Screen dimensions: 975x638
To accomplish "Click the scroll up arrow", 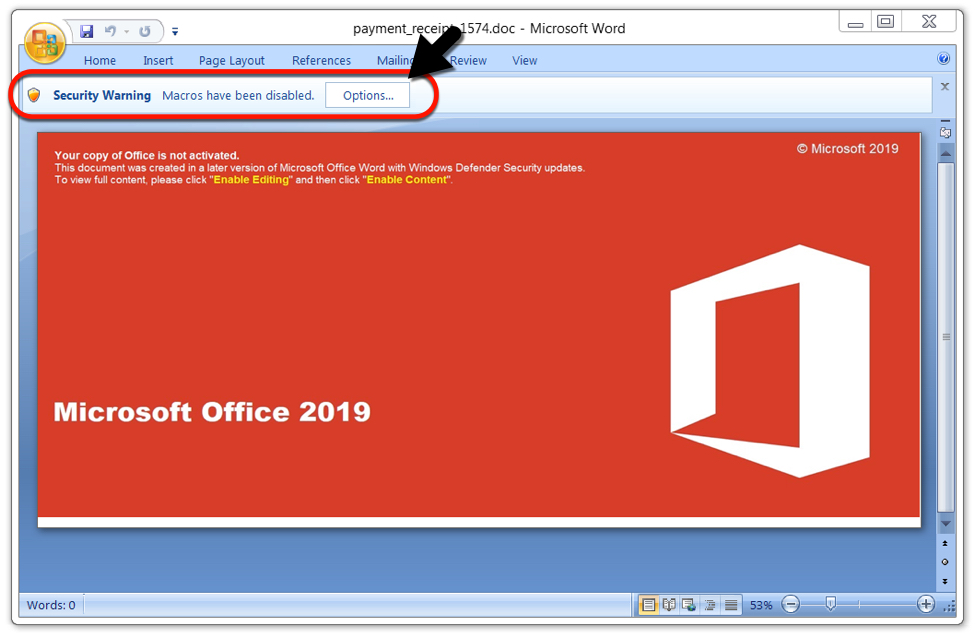I will coord(946,153).
